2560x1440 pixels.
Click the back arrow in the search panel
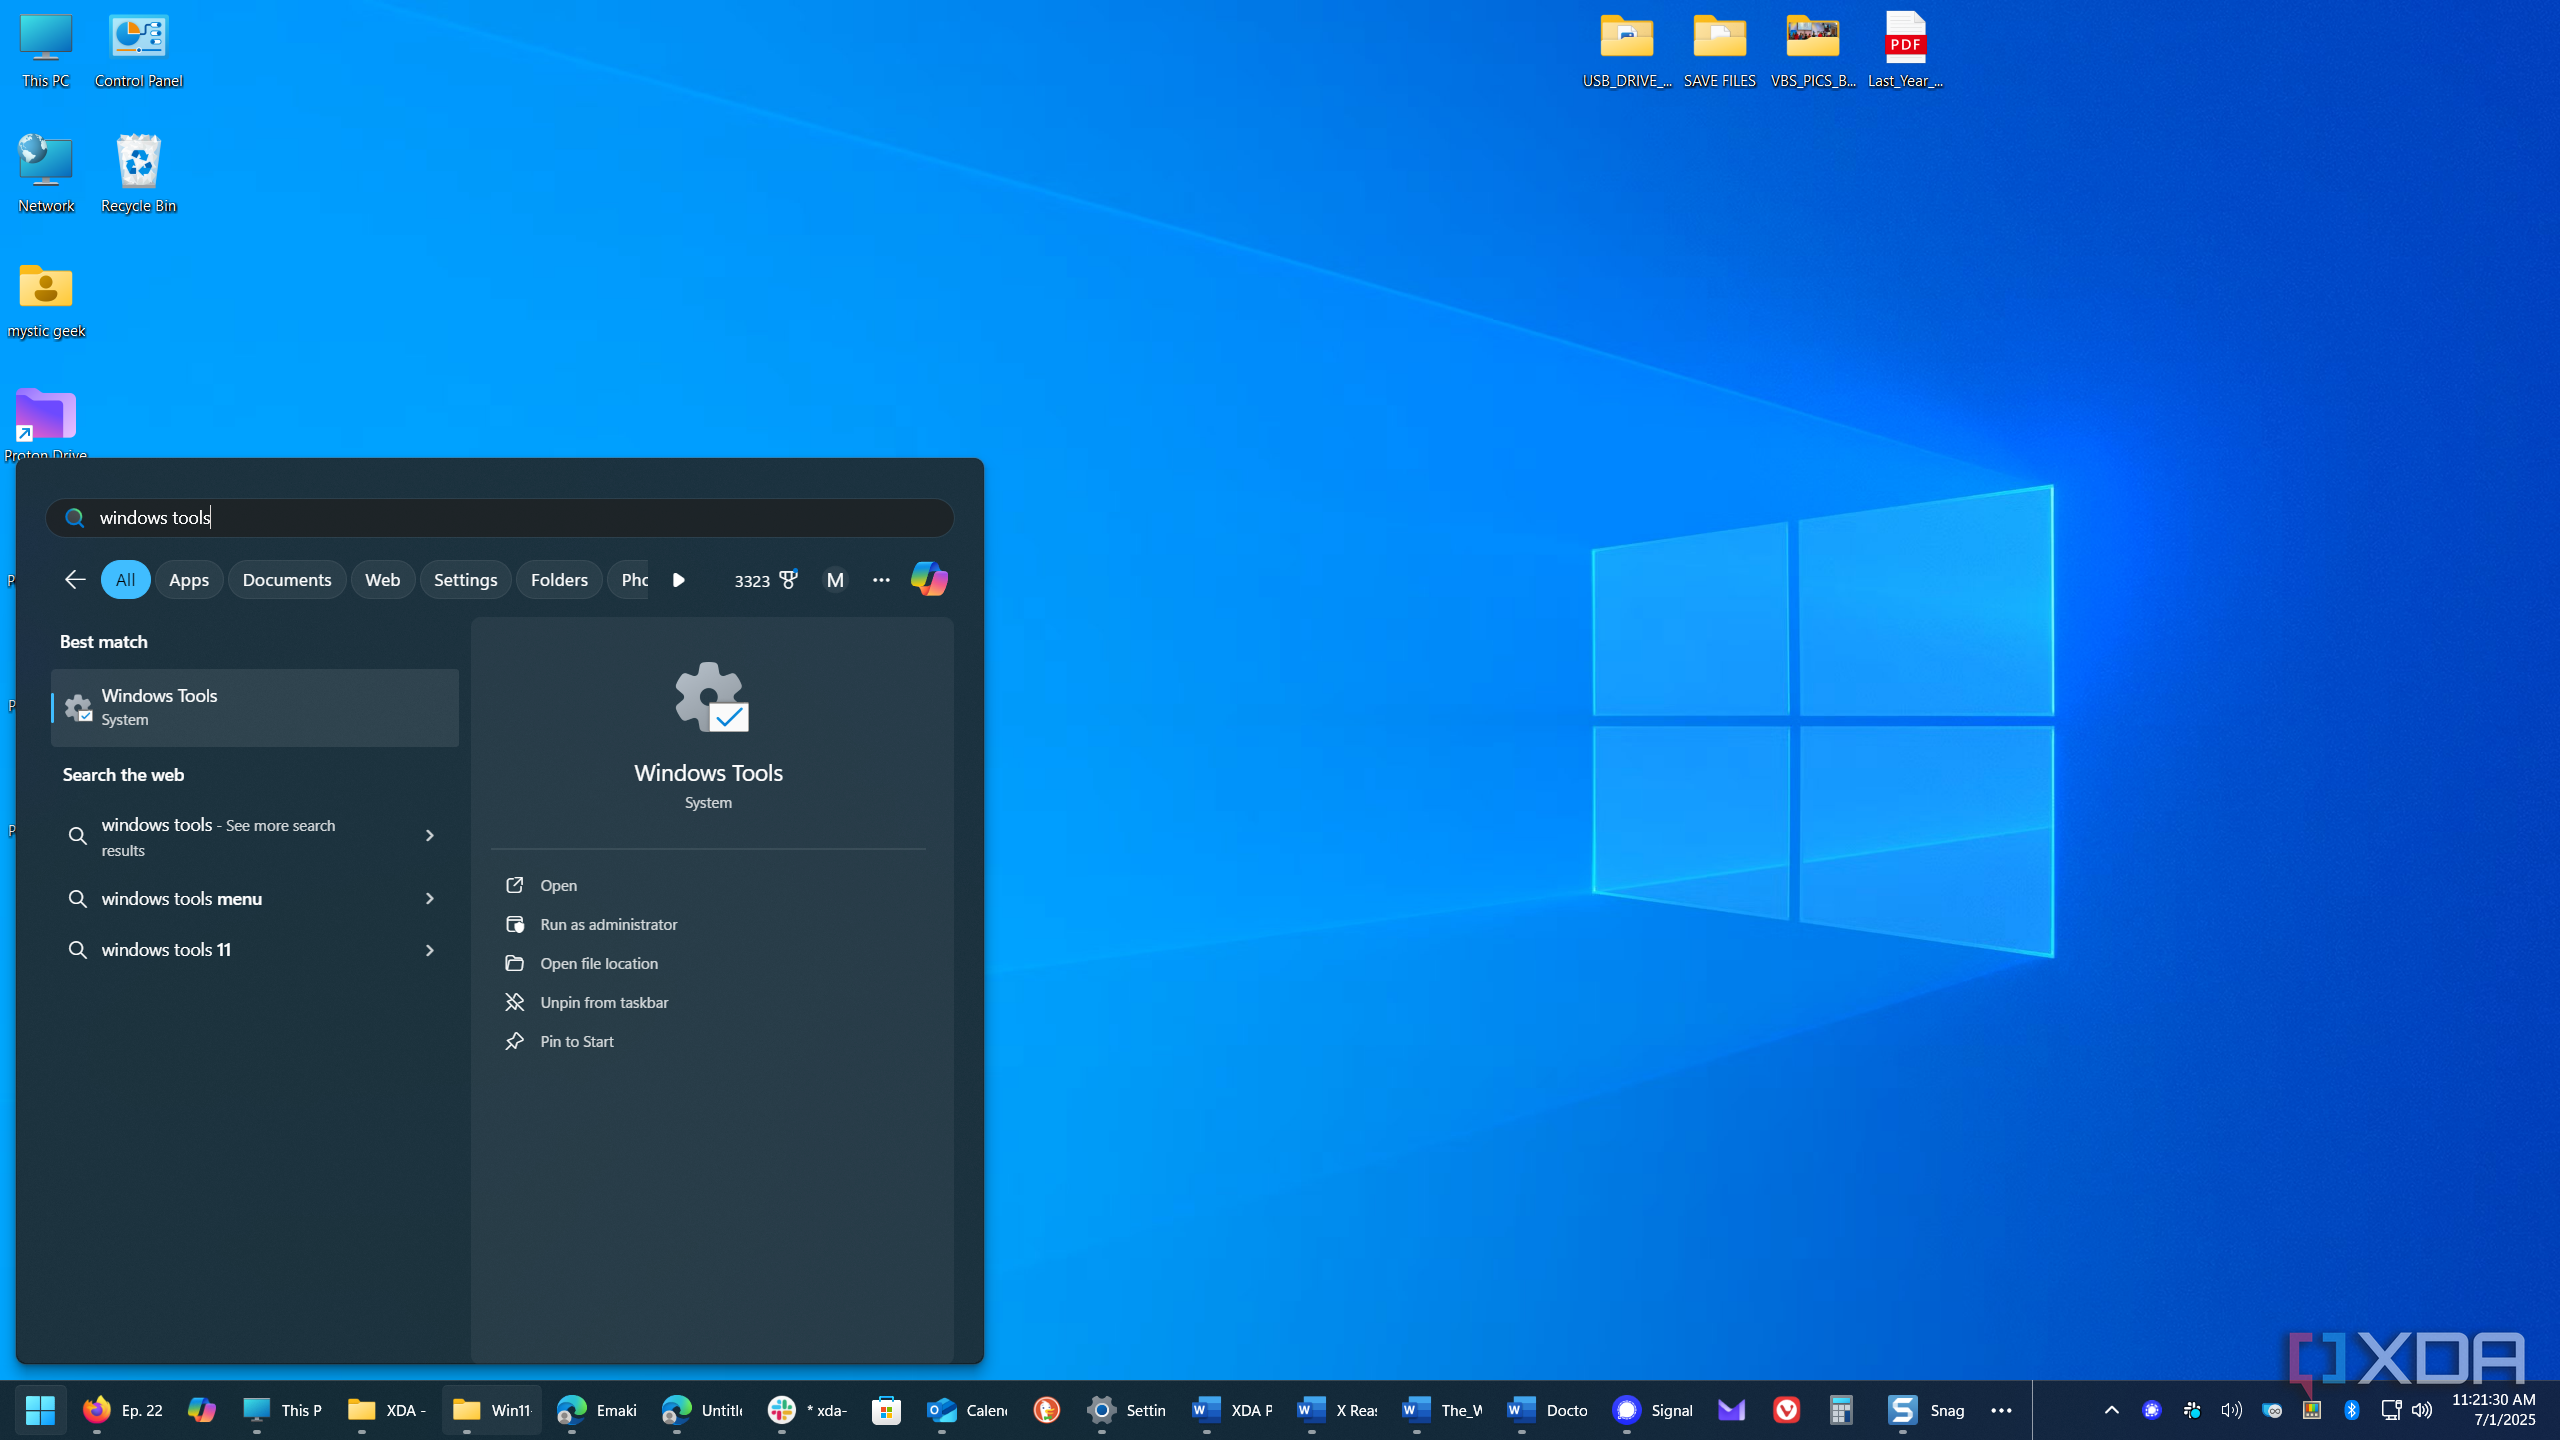coord(74,579)
